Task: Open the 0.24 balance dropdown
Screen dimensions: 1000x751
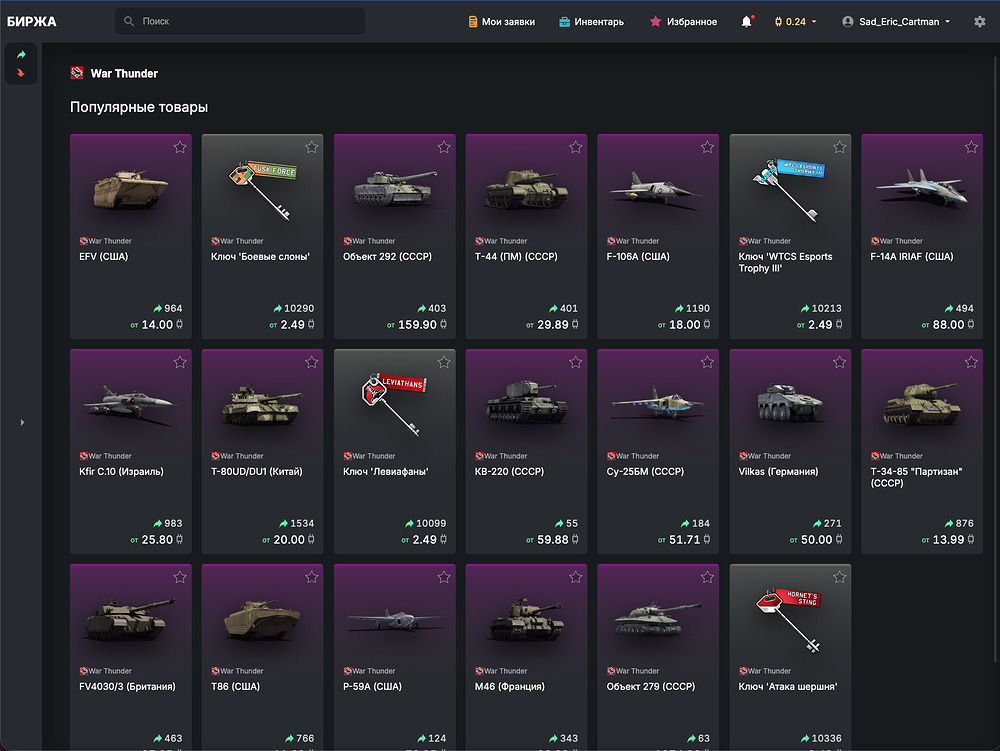Action: click(x=795, y=22)
